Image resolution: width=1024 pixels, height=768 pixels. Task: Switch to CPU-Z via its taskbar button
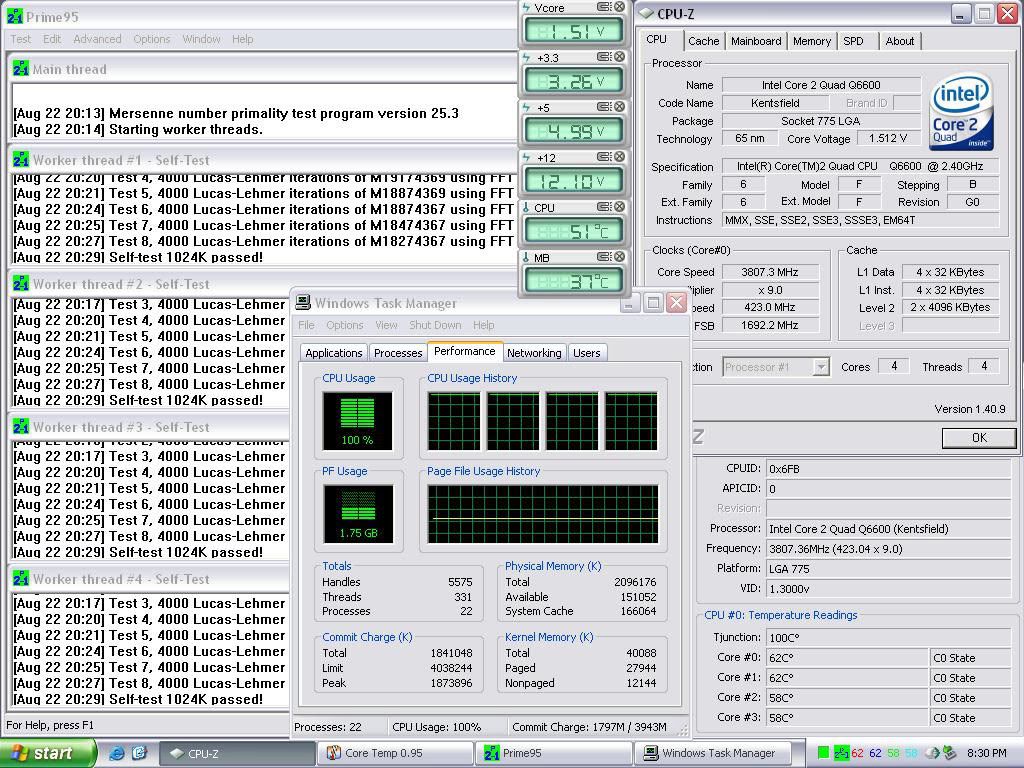pos(237,753)
